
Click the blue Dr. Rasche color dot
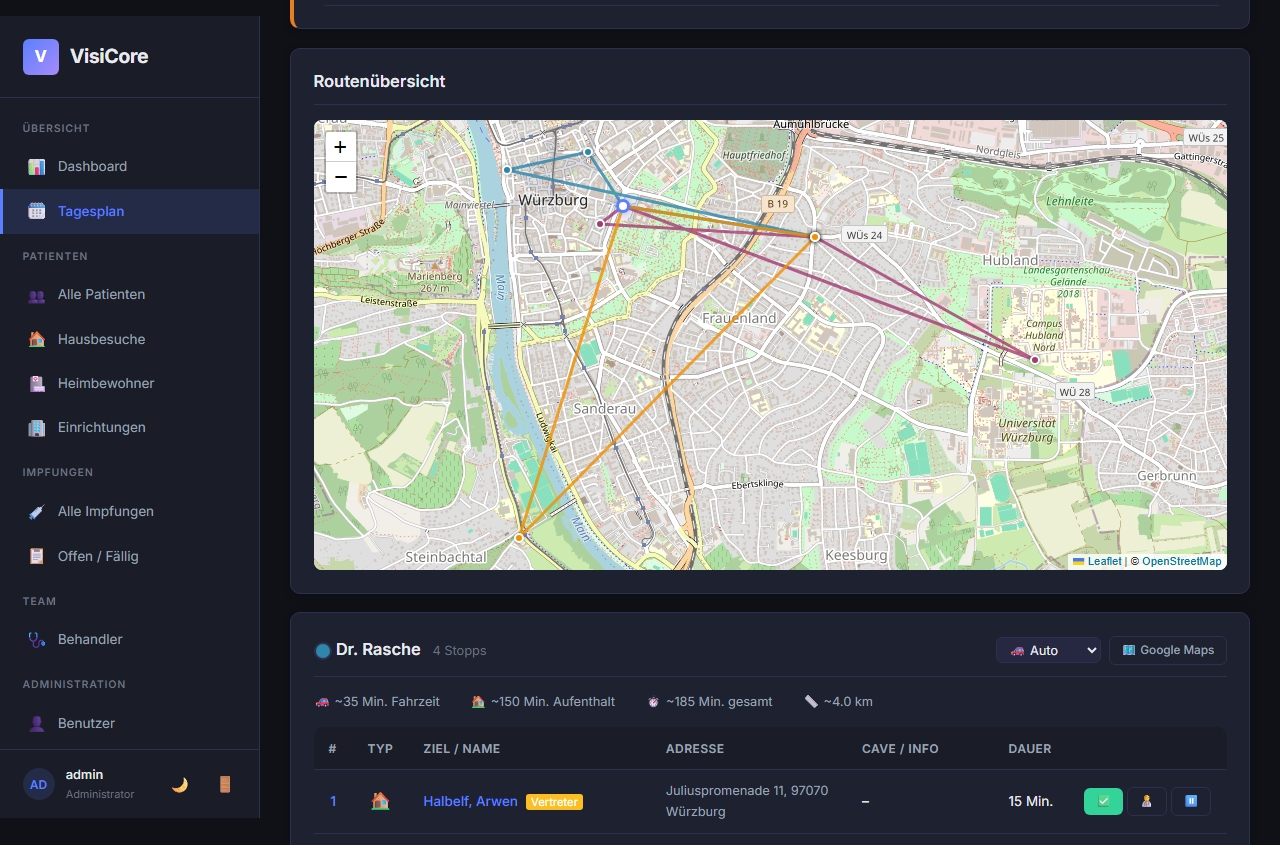click(323, 651)
